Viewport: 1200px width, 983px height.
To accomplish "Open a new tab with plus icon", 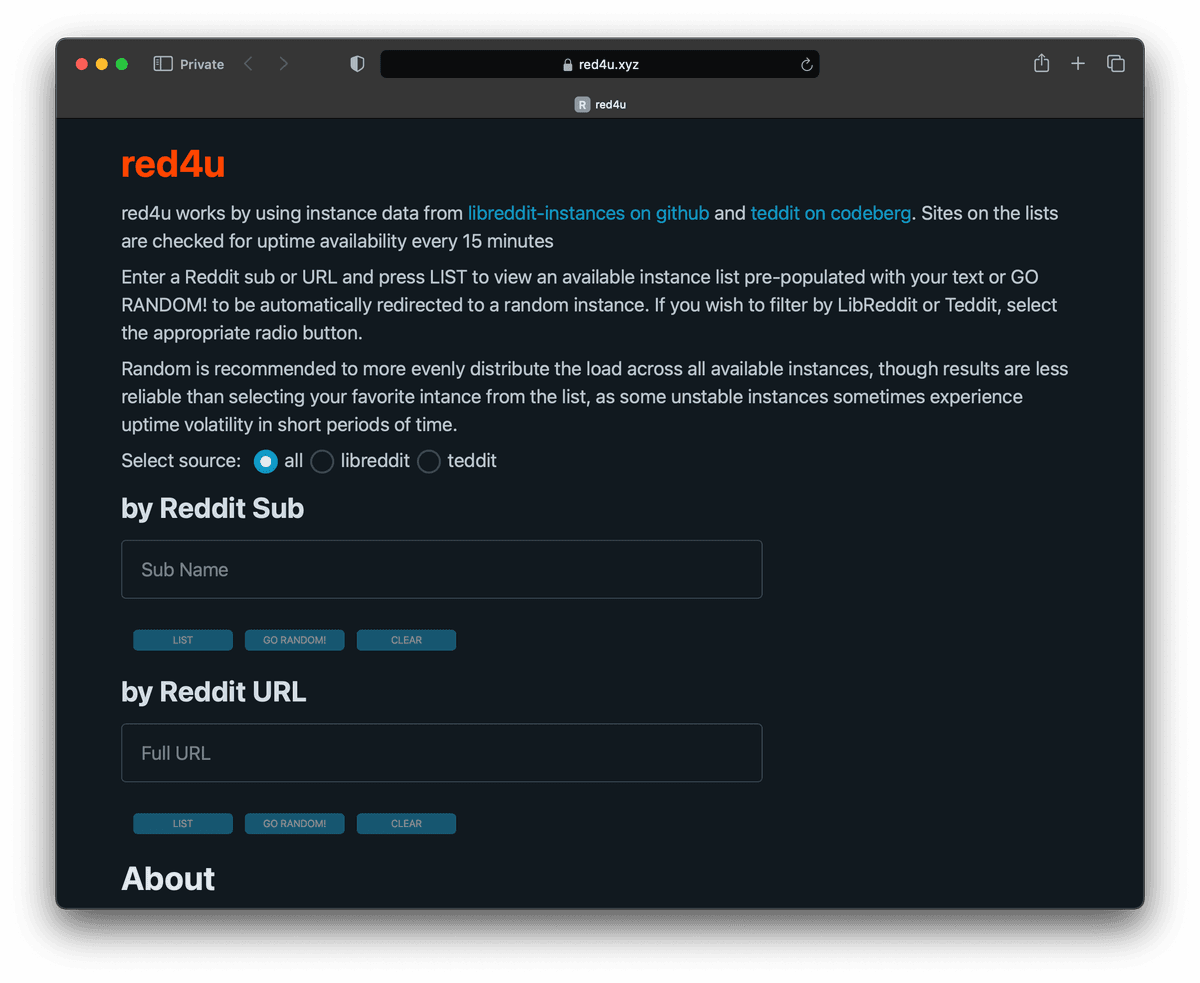I will pyautogui.click(x=1078, y=64).
